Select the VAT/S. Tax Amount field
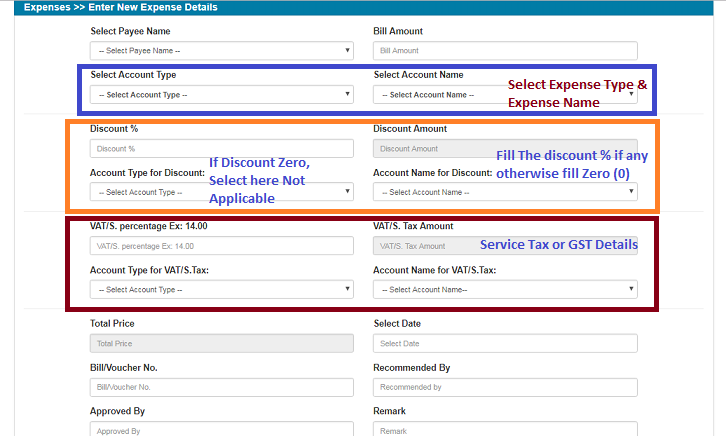The width and height of the screenshot is (726, 436). [x=422, y=245]
